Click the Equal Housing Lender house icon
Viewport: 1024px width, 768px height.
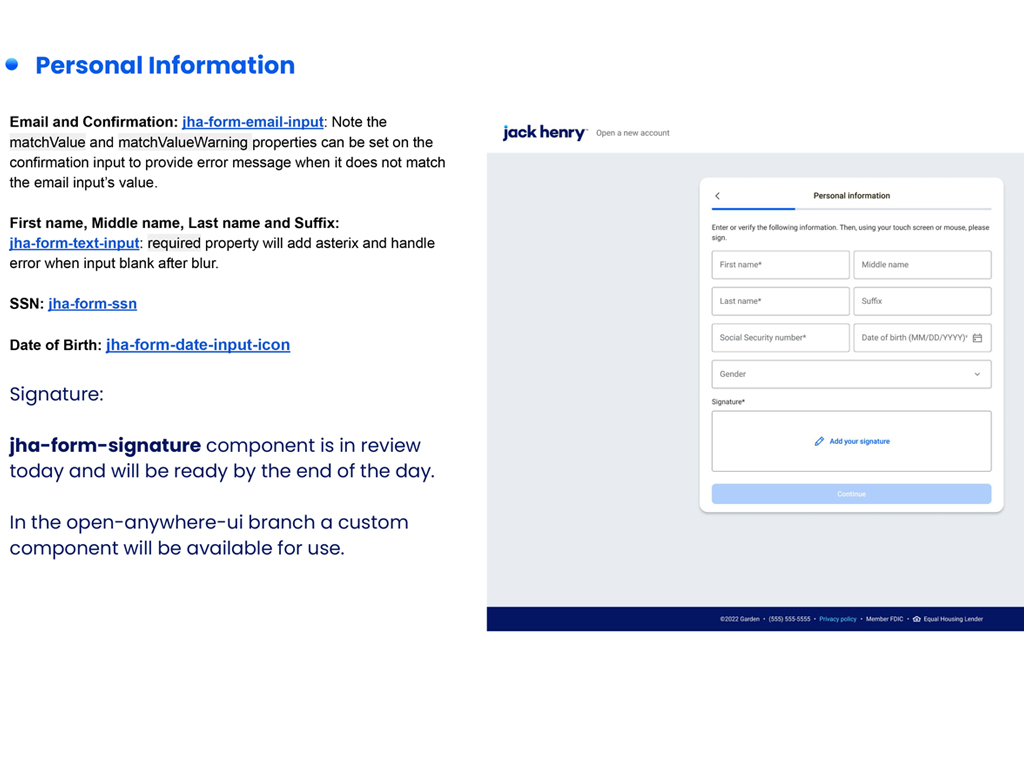(x=917, y=619)
